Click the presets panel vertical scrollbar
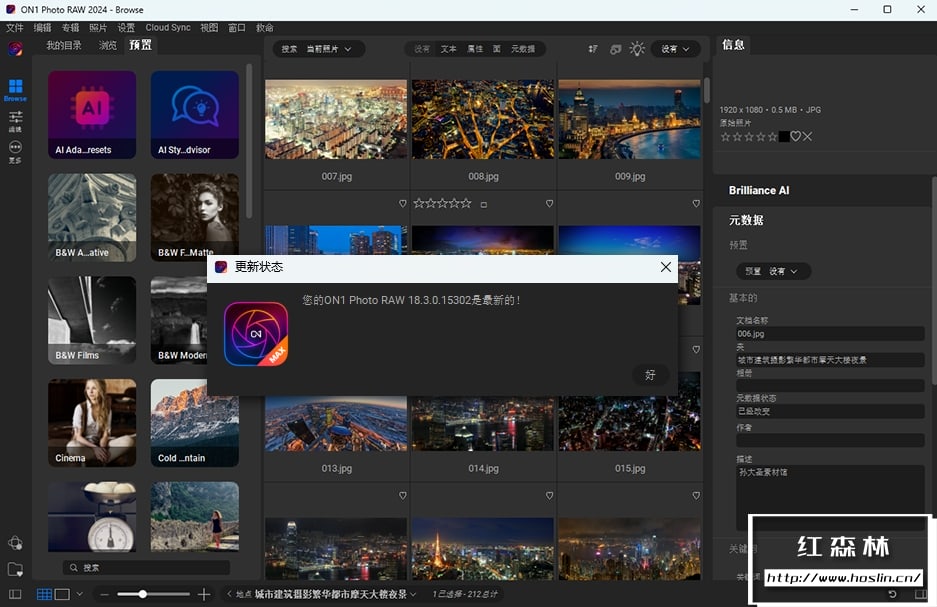937x607 pixels. pos(249,141)
